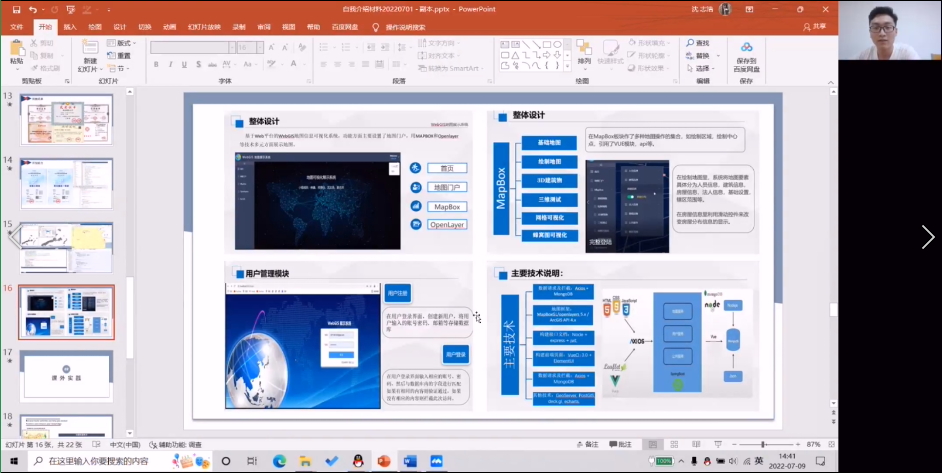942x473 pixels.
Task: Toggle Italic formatting in font group
Action: pos(168,64)
